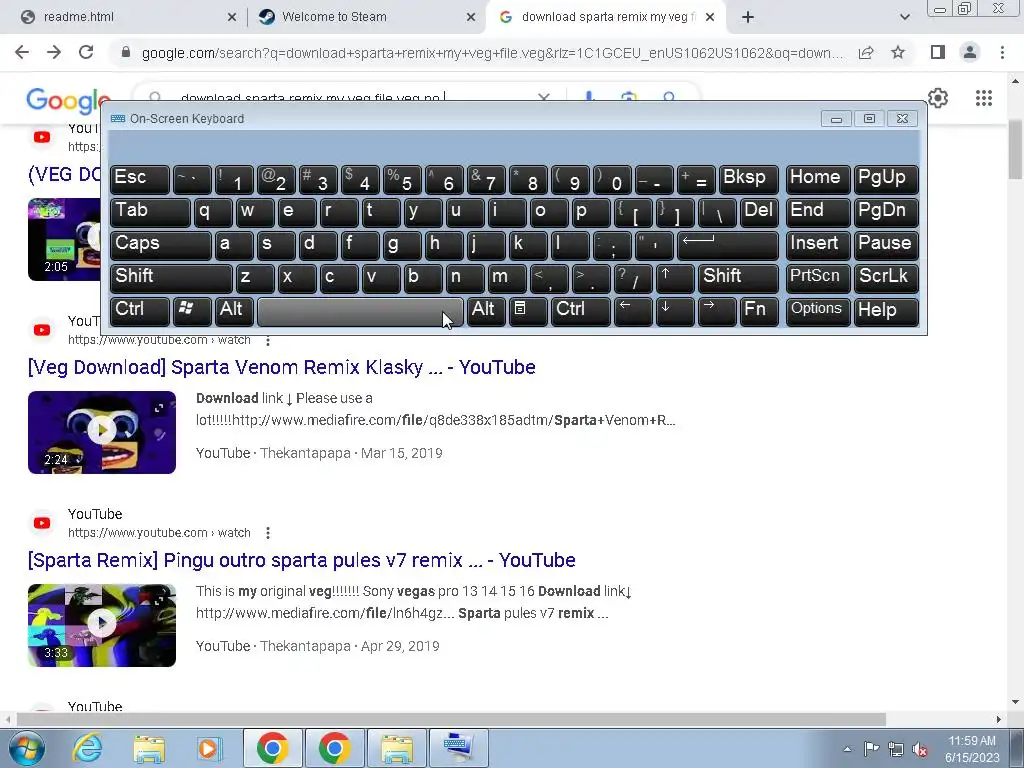Toggle the left Alt key
Image resolution: width=1024 pixels, height=768 pixels.
(234, 311)
